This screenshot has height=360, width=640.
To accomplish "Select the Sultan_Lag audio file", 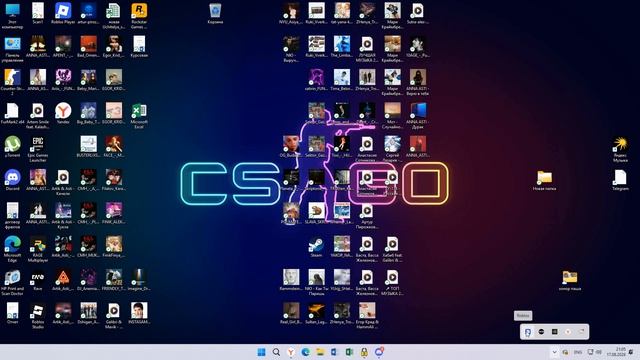I will (316, 313).
